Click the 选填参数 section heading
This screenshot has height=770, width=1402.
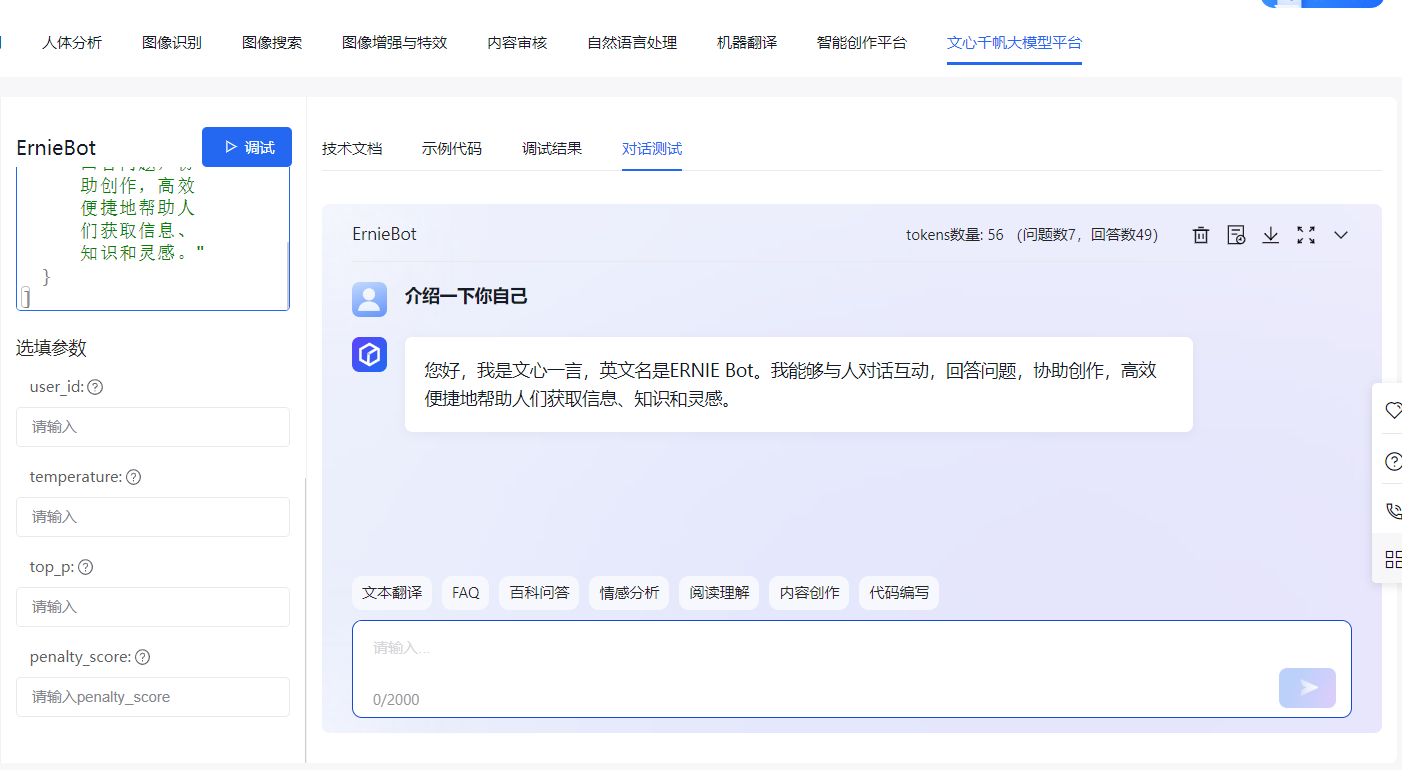pos(51,348)
